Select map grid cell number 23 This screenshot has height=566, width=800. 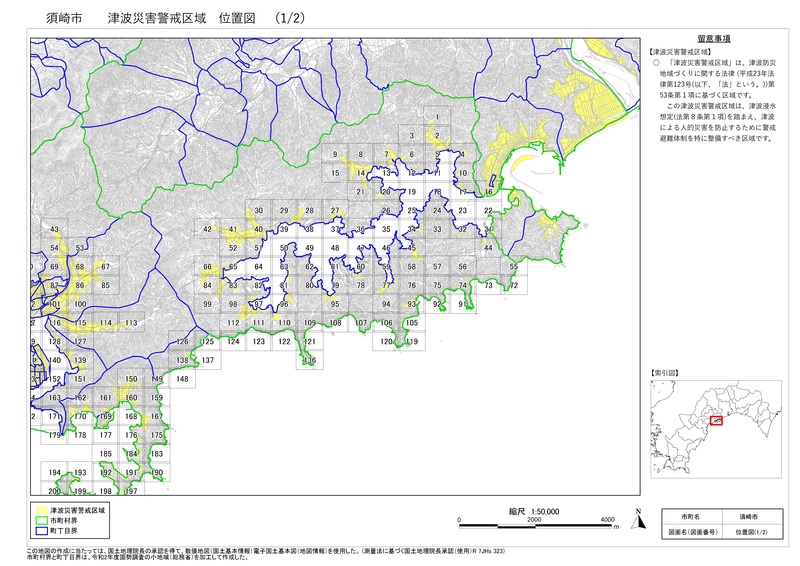click(x=463, y=211)
